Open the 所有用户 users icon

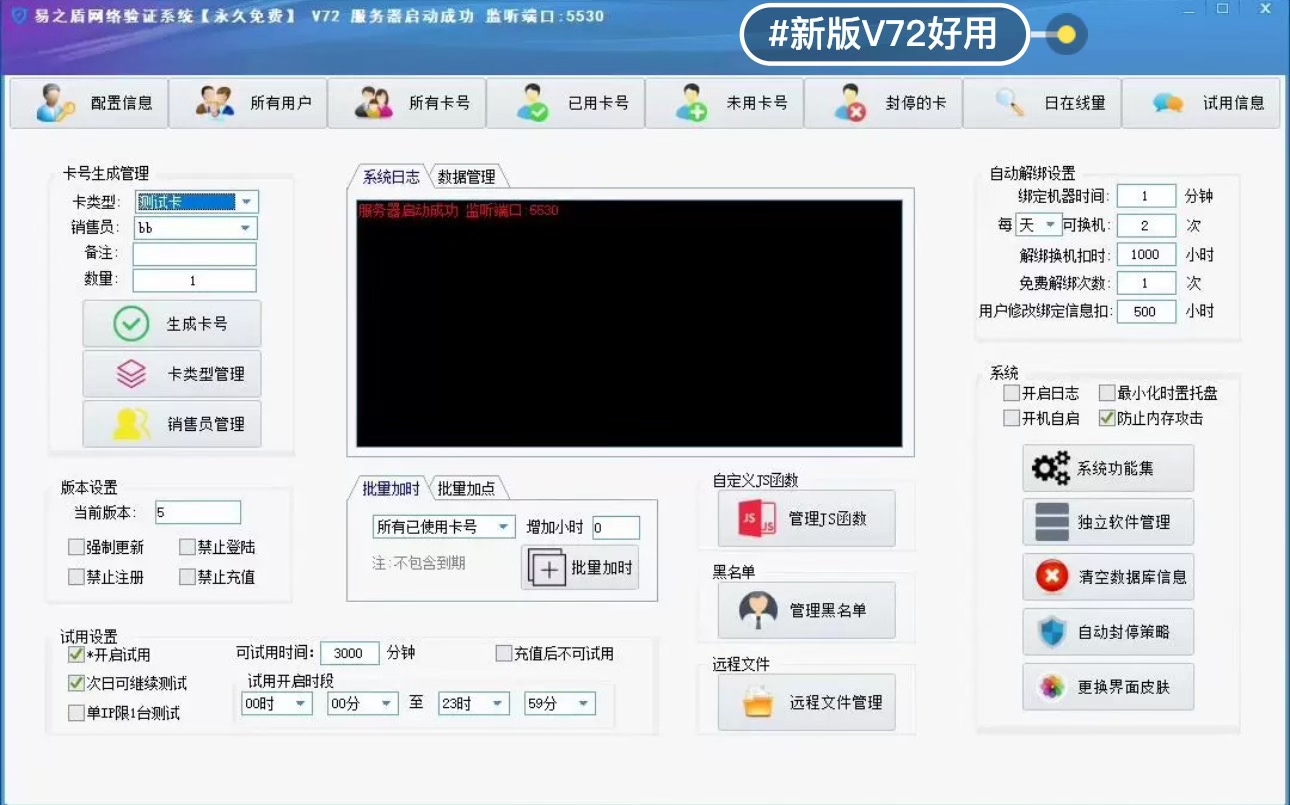pyautogui.click(x=215, y=102)
